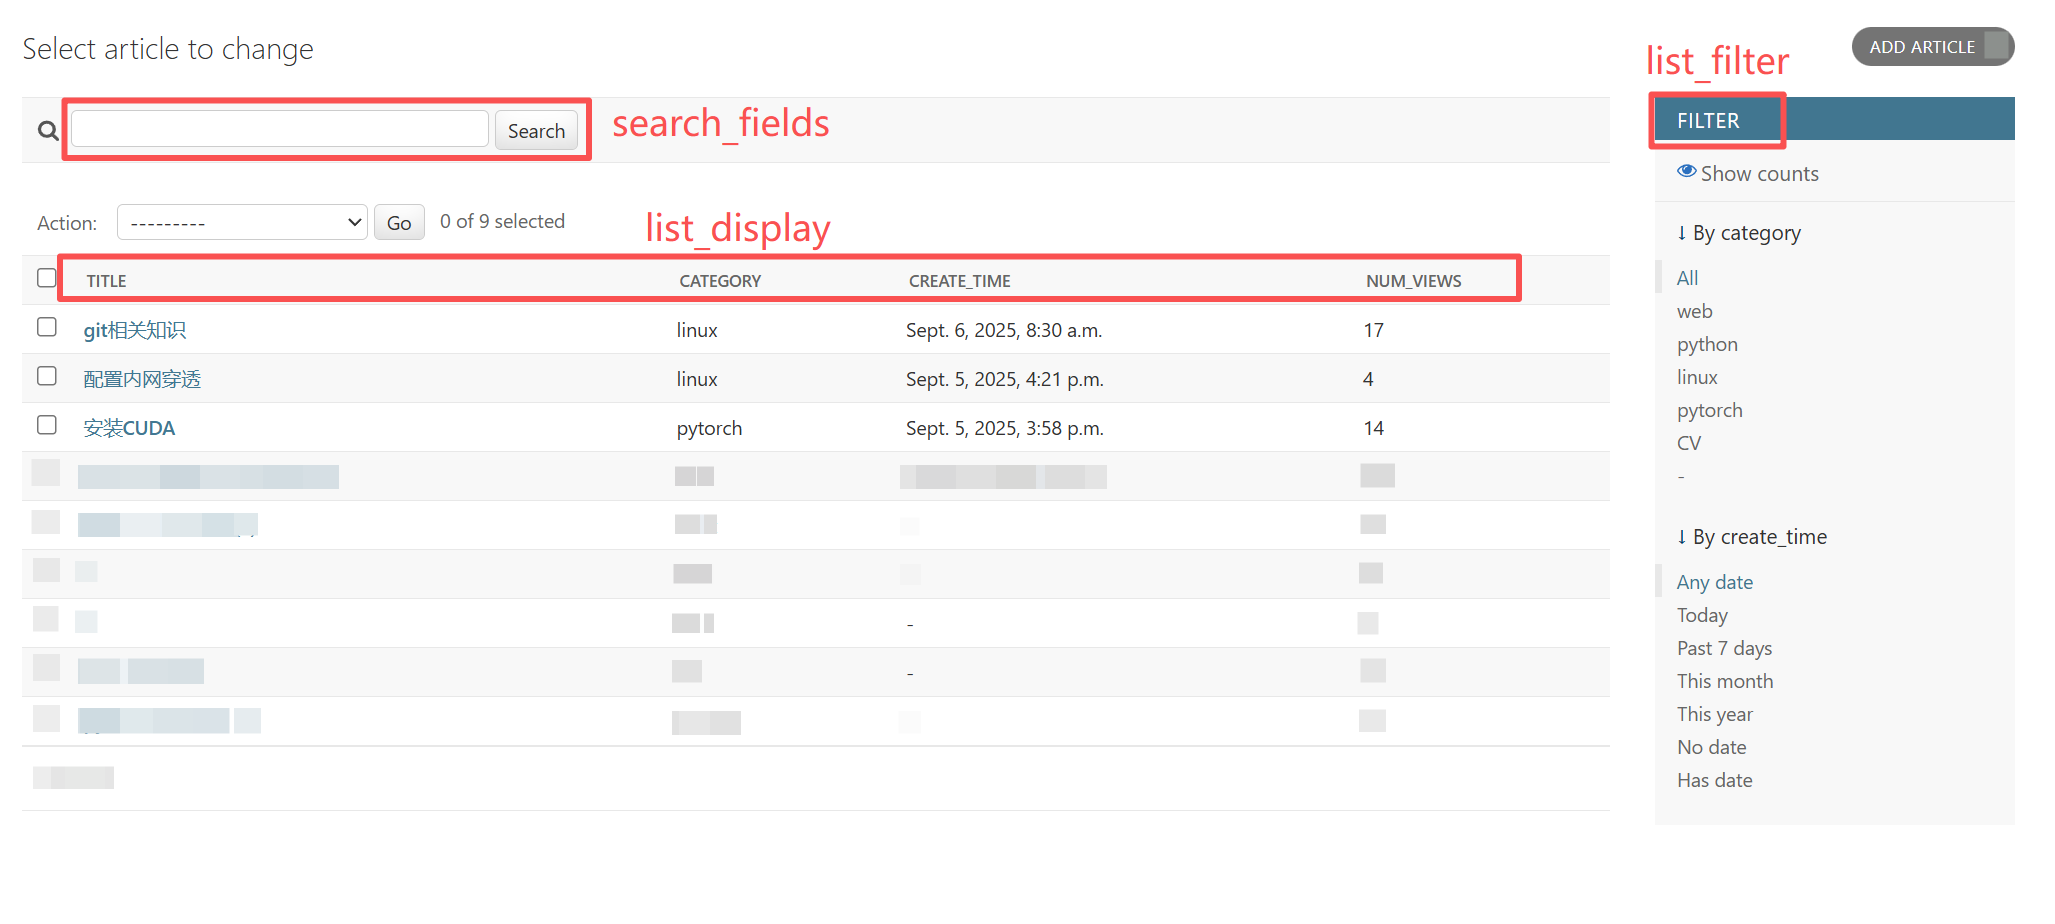
Task: Mark the 安装CUDA article checkbox
Action: pyautogui.click(x=46, y=425)
